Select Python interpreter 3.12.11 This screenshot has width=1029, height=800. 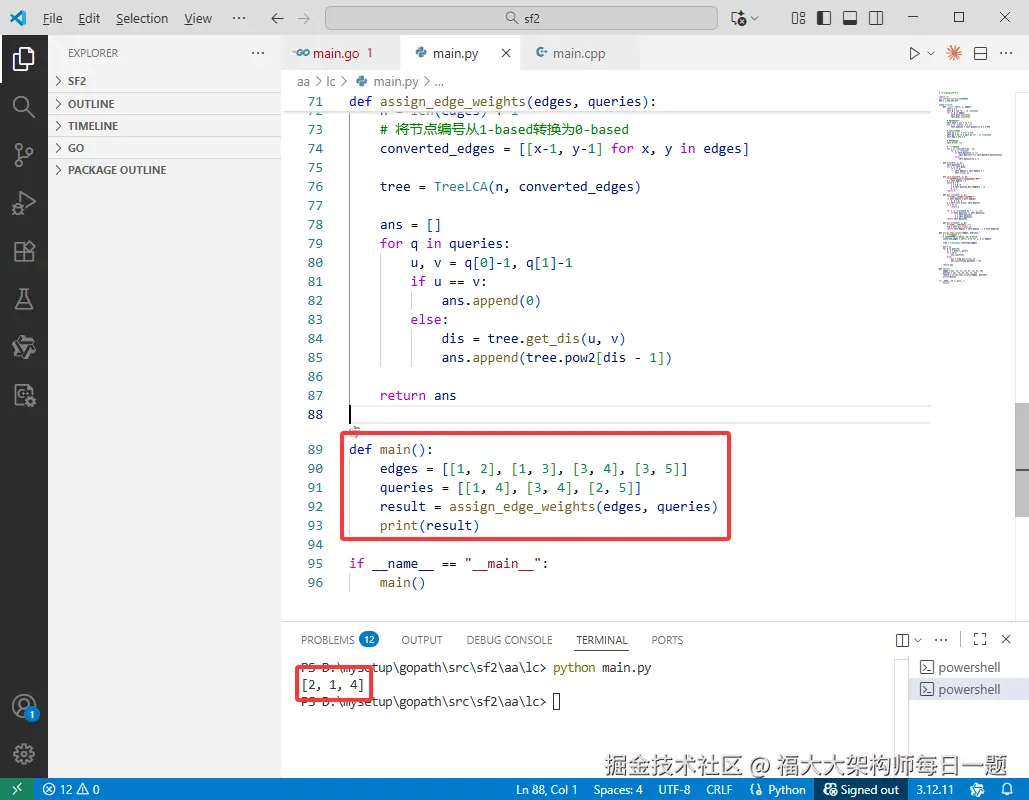(934, 789)
